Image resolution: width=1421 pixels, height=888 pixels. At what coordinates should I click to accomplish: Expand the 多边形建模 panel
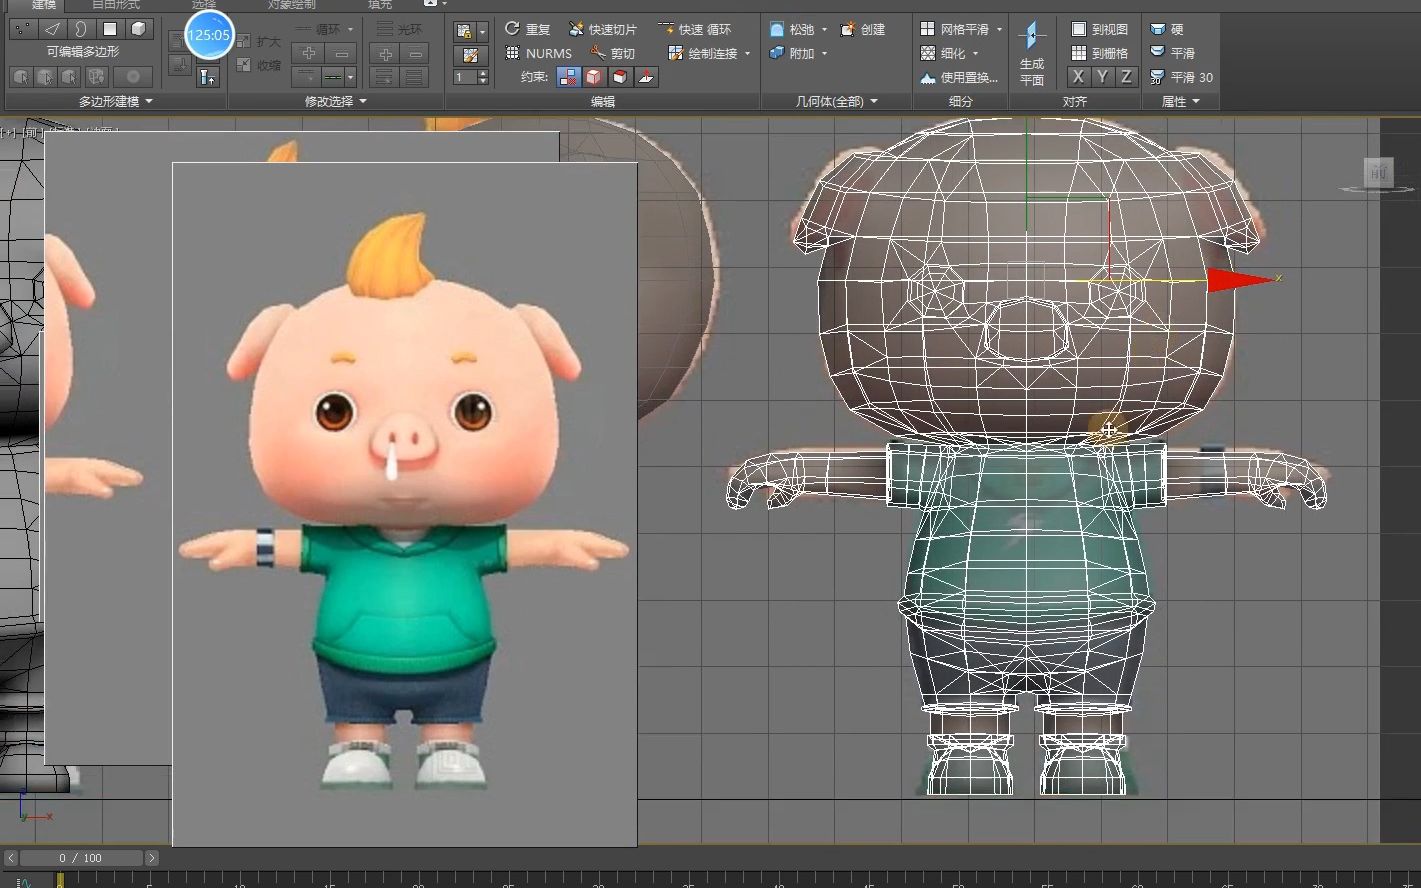pyautogui.click(x=116, y=101)
